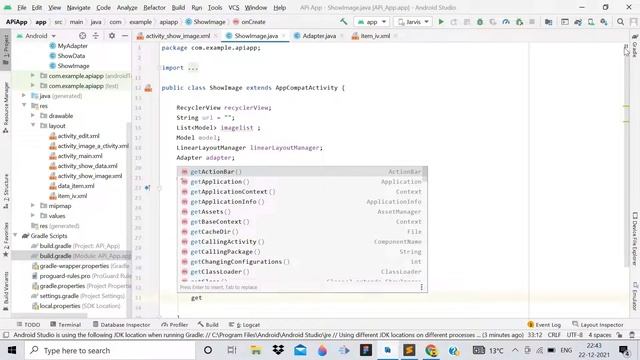Expand the drawable folder
This screenshot has height=360, width=640.
[x=32, y=116]
